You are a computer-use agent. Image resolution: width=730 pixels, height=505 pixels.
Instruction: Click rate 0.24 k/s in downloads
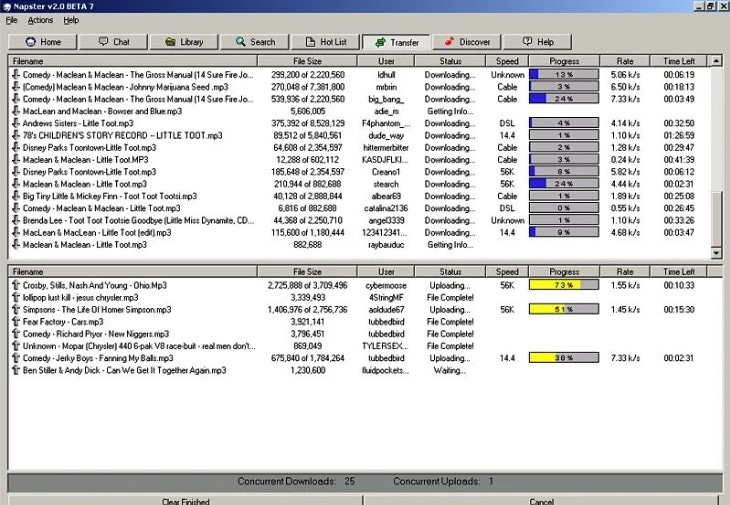point(625,160)
